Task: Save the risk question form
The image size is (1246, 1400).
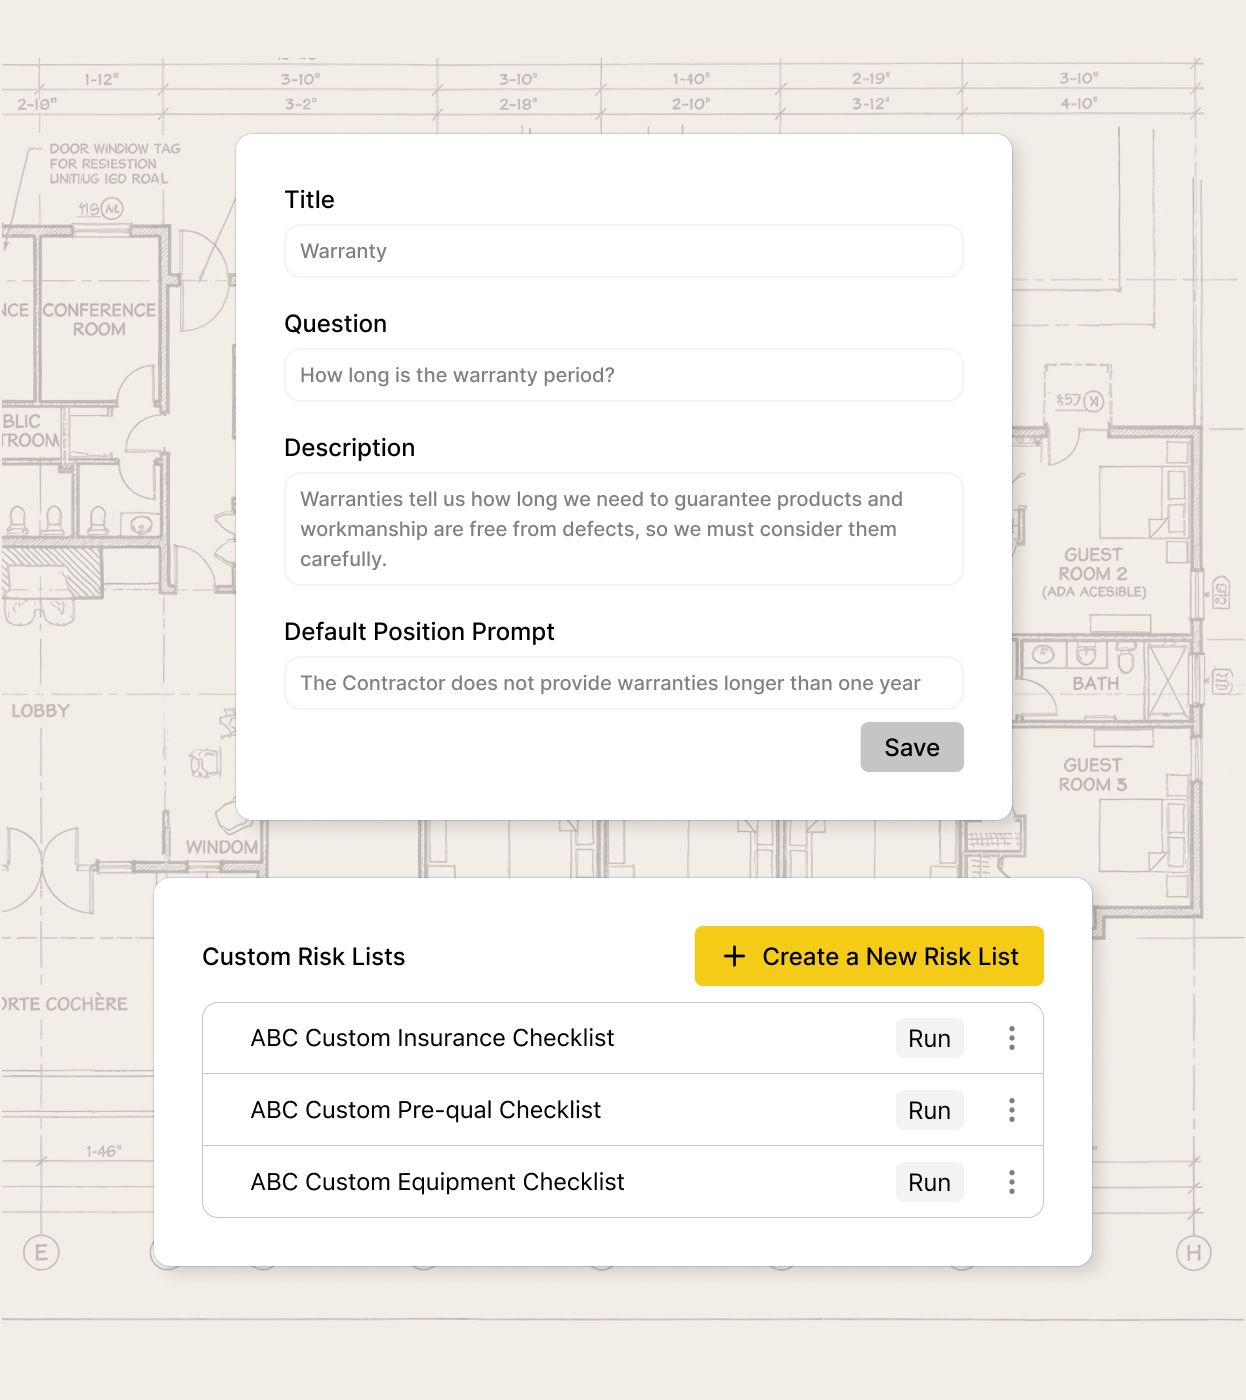Action: [911, 747]
